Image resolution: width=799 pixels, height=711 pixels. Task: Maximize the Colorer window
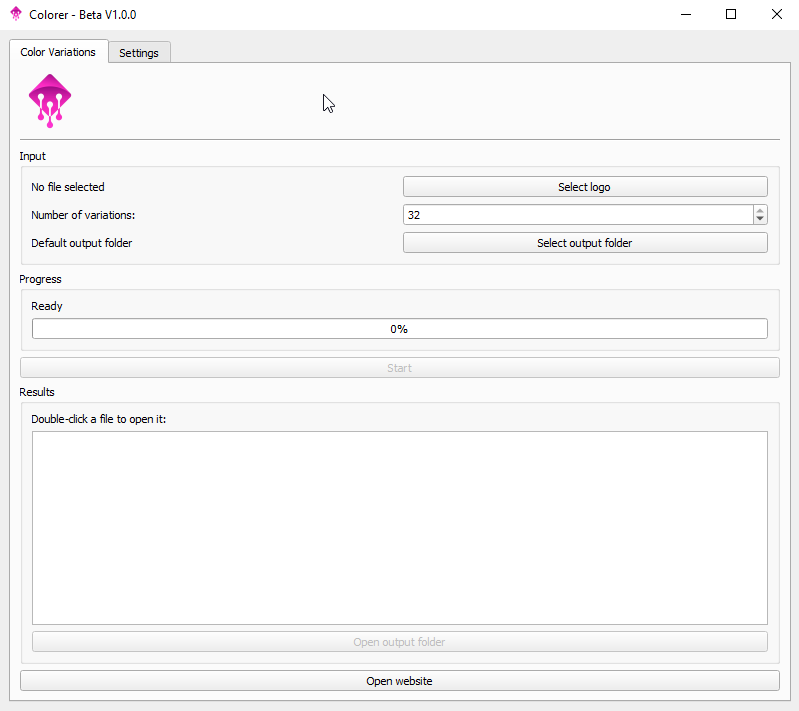[731, 15]
